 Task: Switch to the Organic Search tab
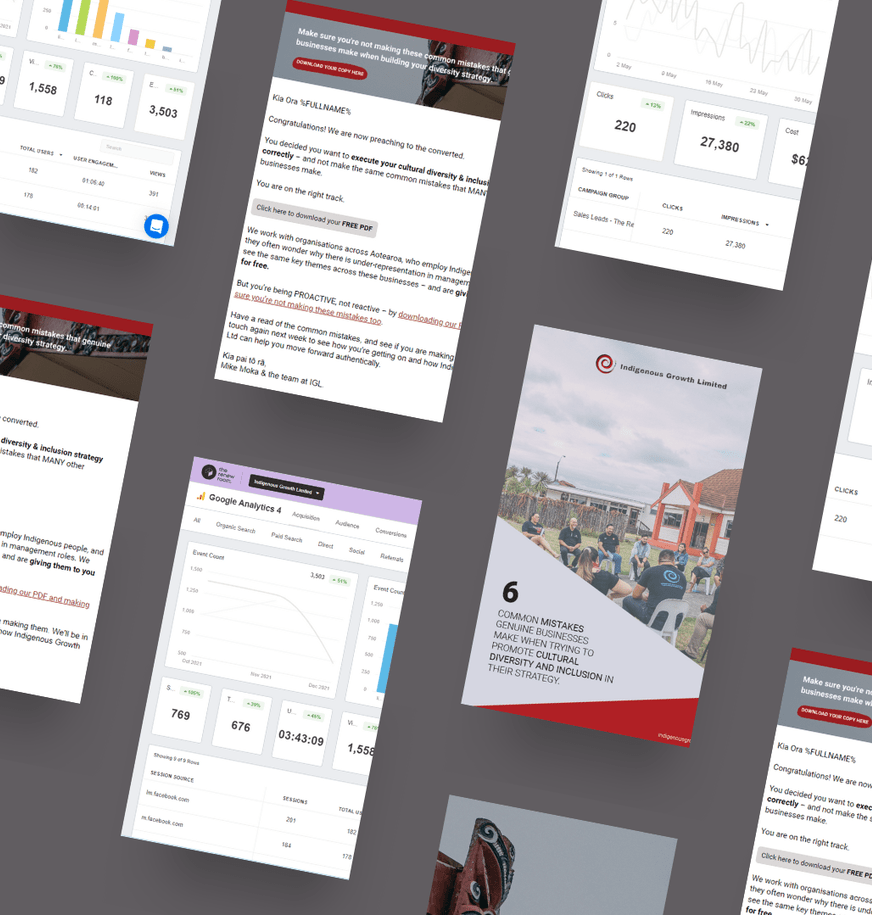tap(237, 526)
